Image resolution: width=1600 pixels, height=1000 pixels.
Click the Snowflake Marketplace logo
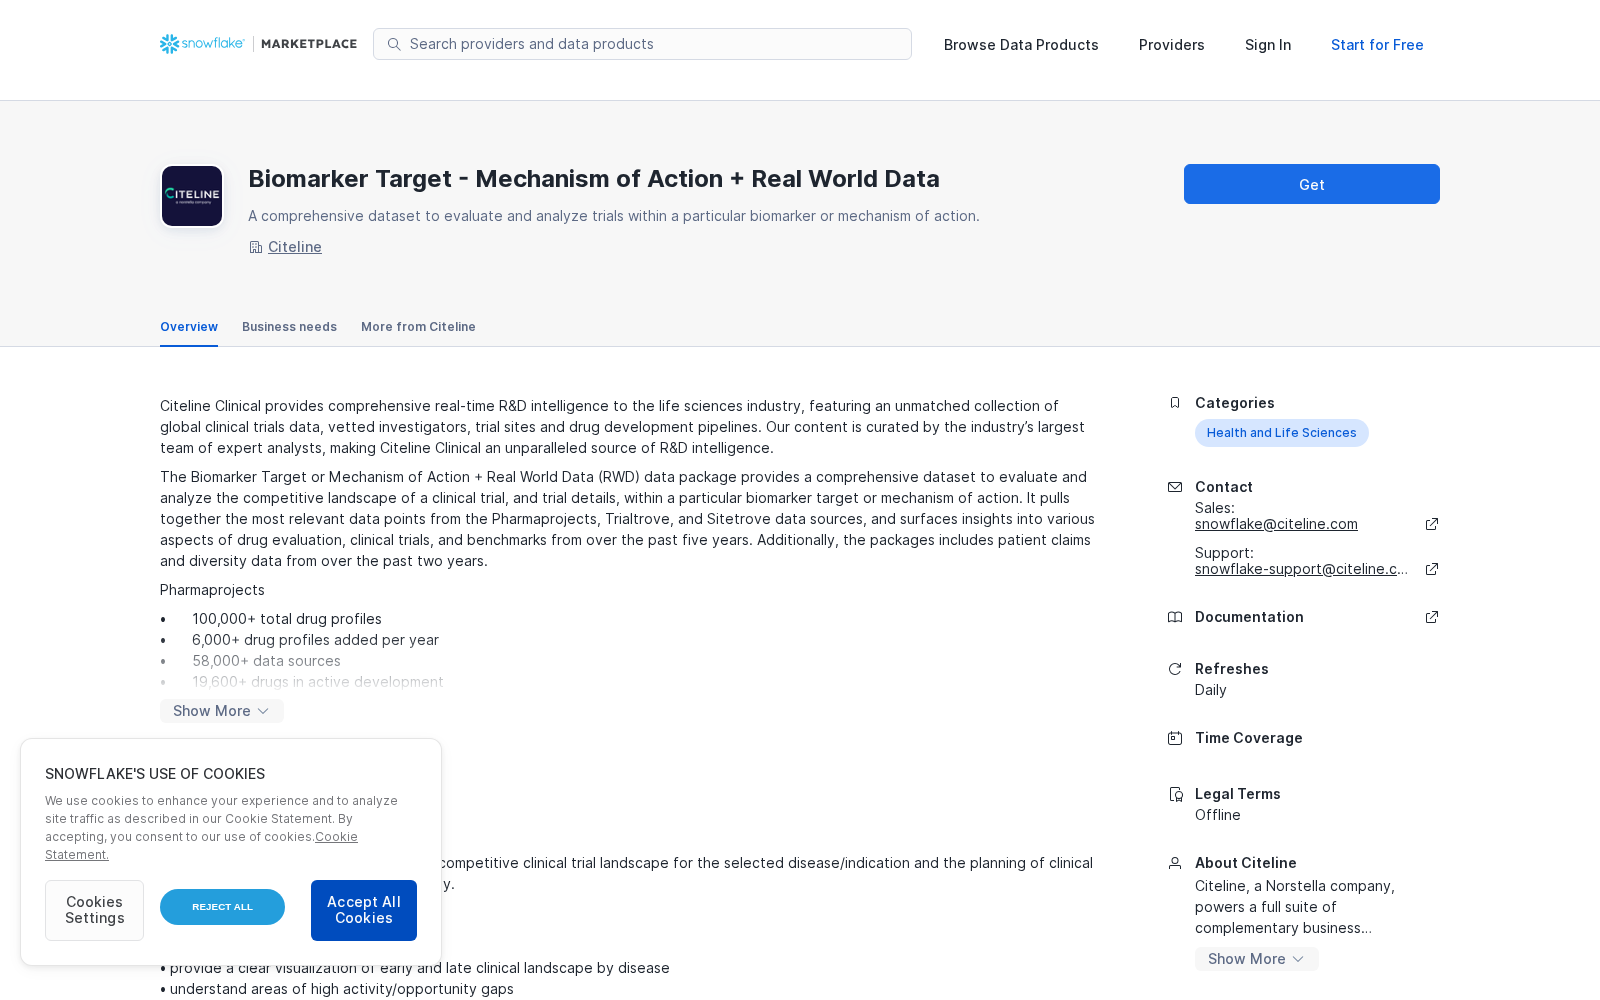point(258,44)
